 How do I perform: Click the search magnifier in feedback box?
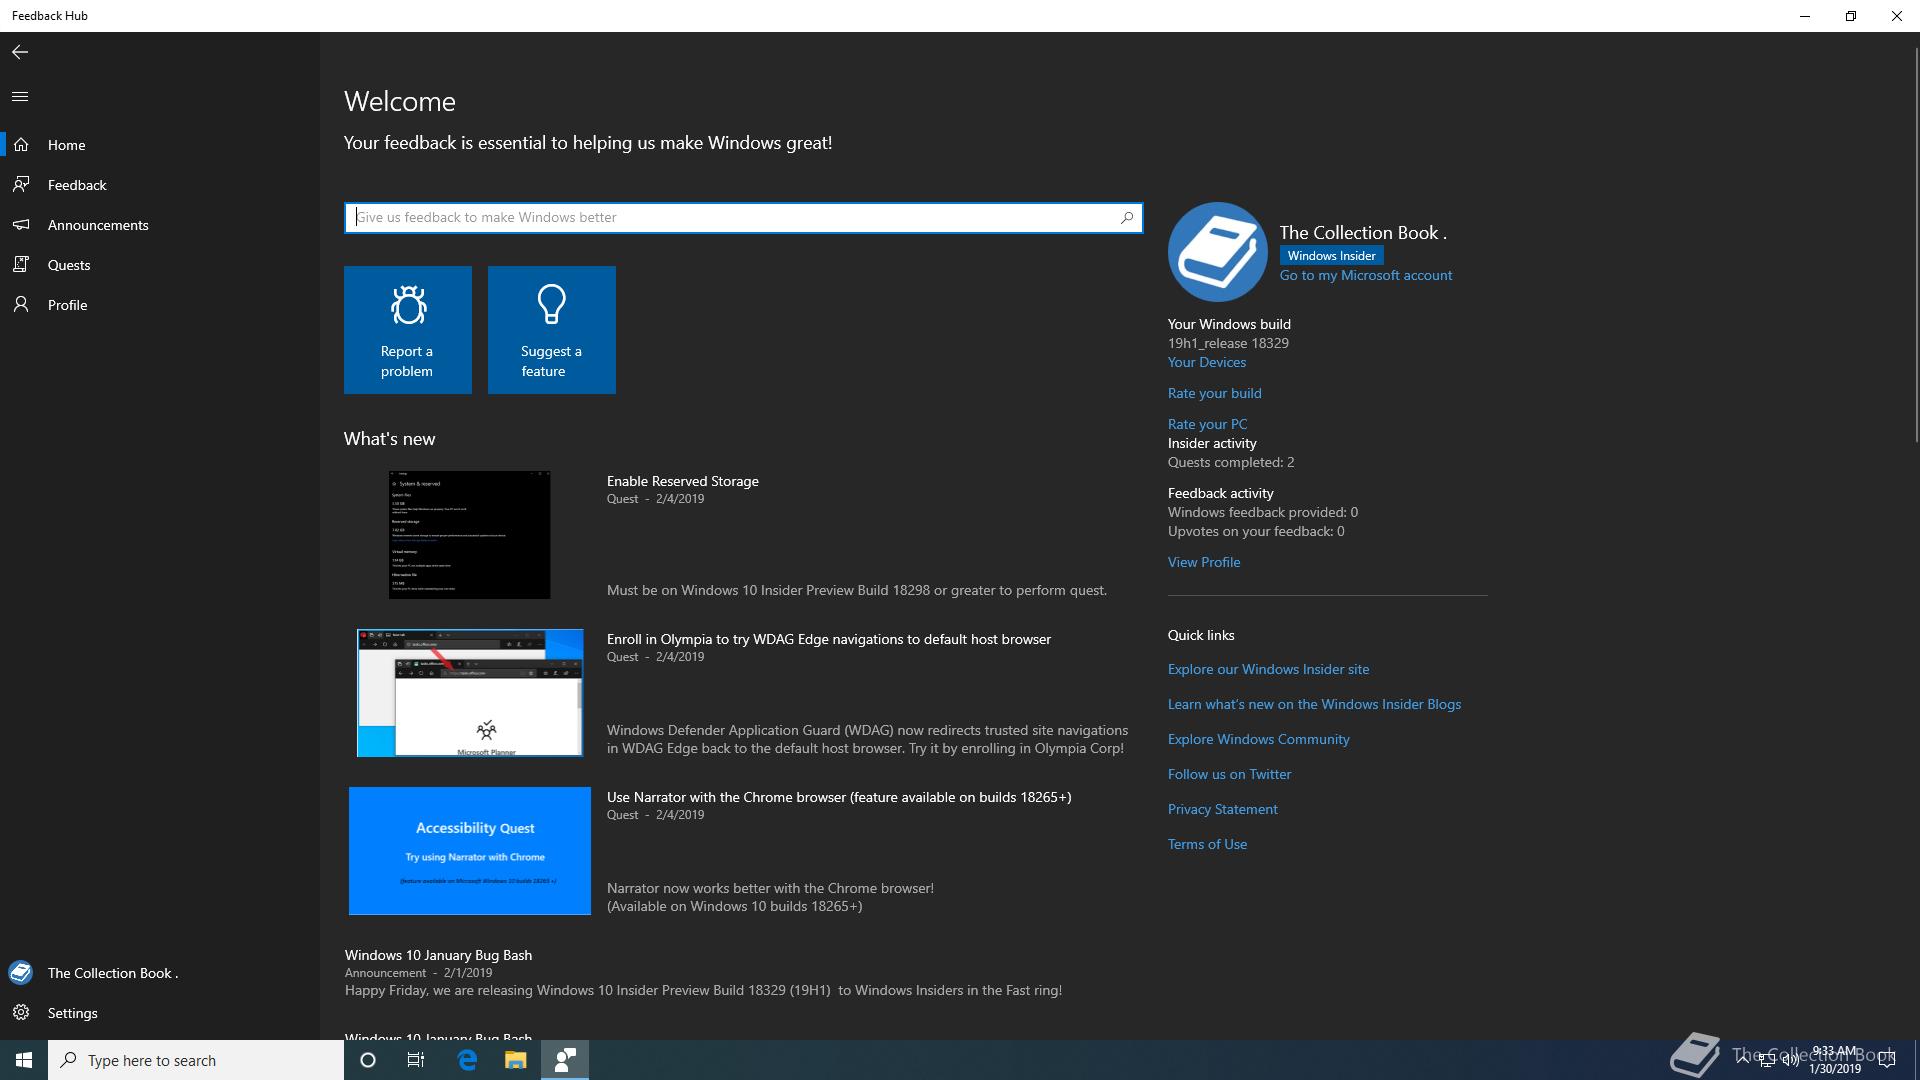tap(1127, 217)
